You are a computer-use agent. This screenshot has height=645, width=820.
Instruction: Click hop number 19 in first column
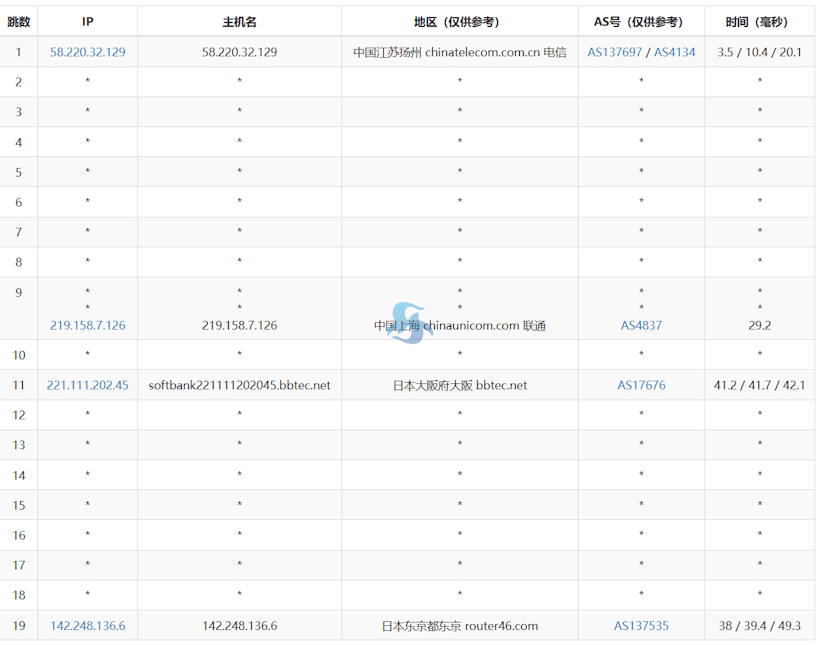(x=19, y=626)
